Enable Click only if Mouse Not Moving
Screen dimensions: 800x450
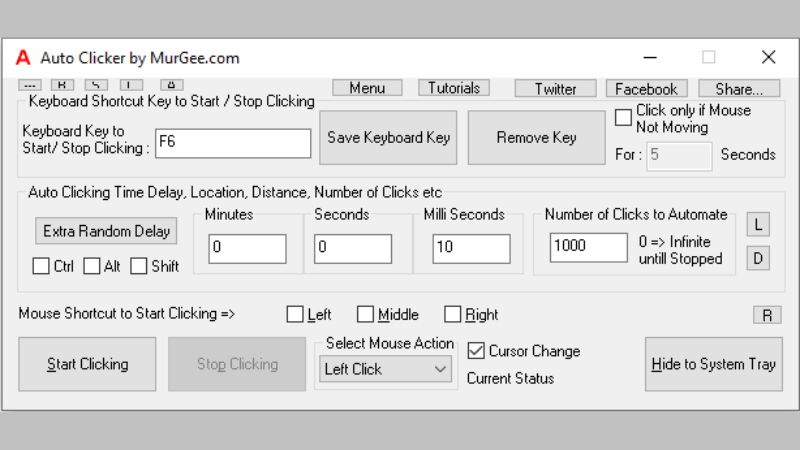click(623, 117)
